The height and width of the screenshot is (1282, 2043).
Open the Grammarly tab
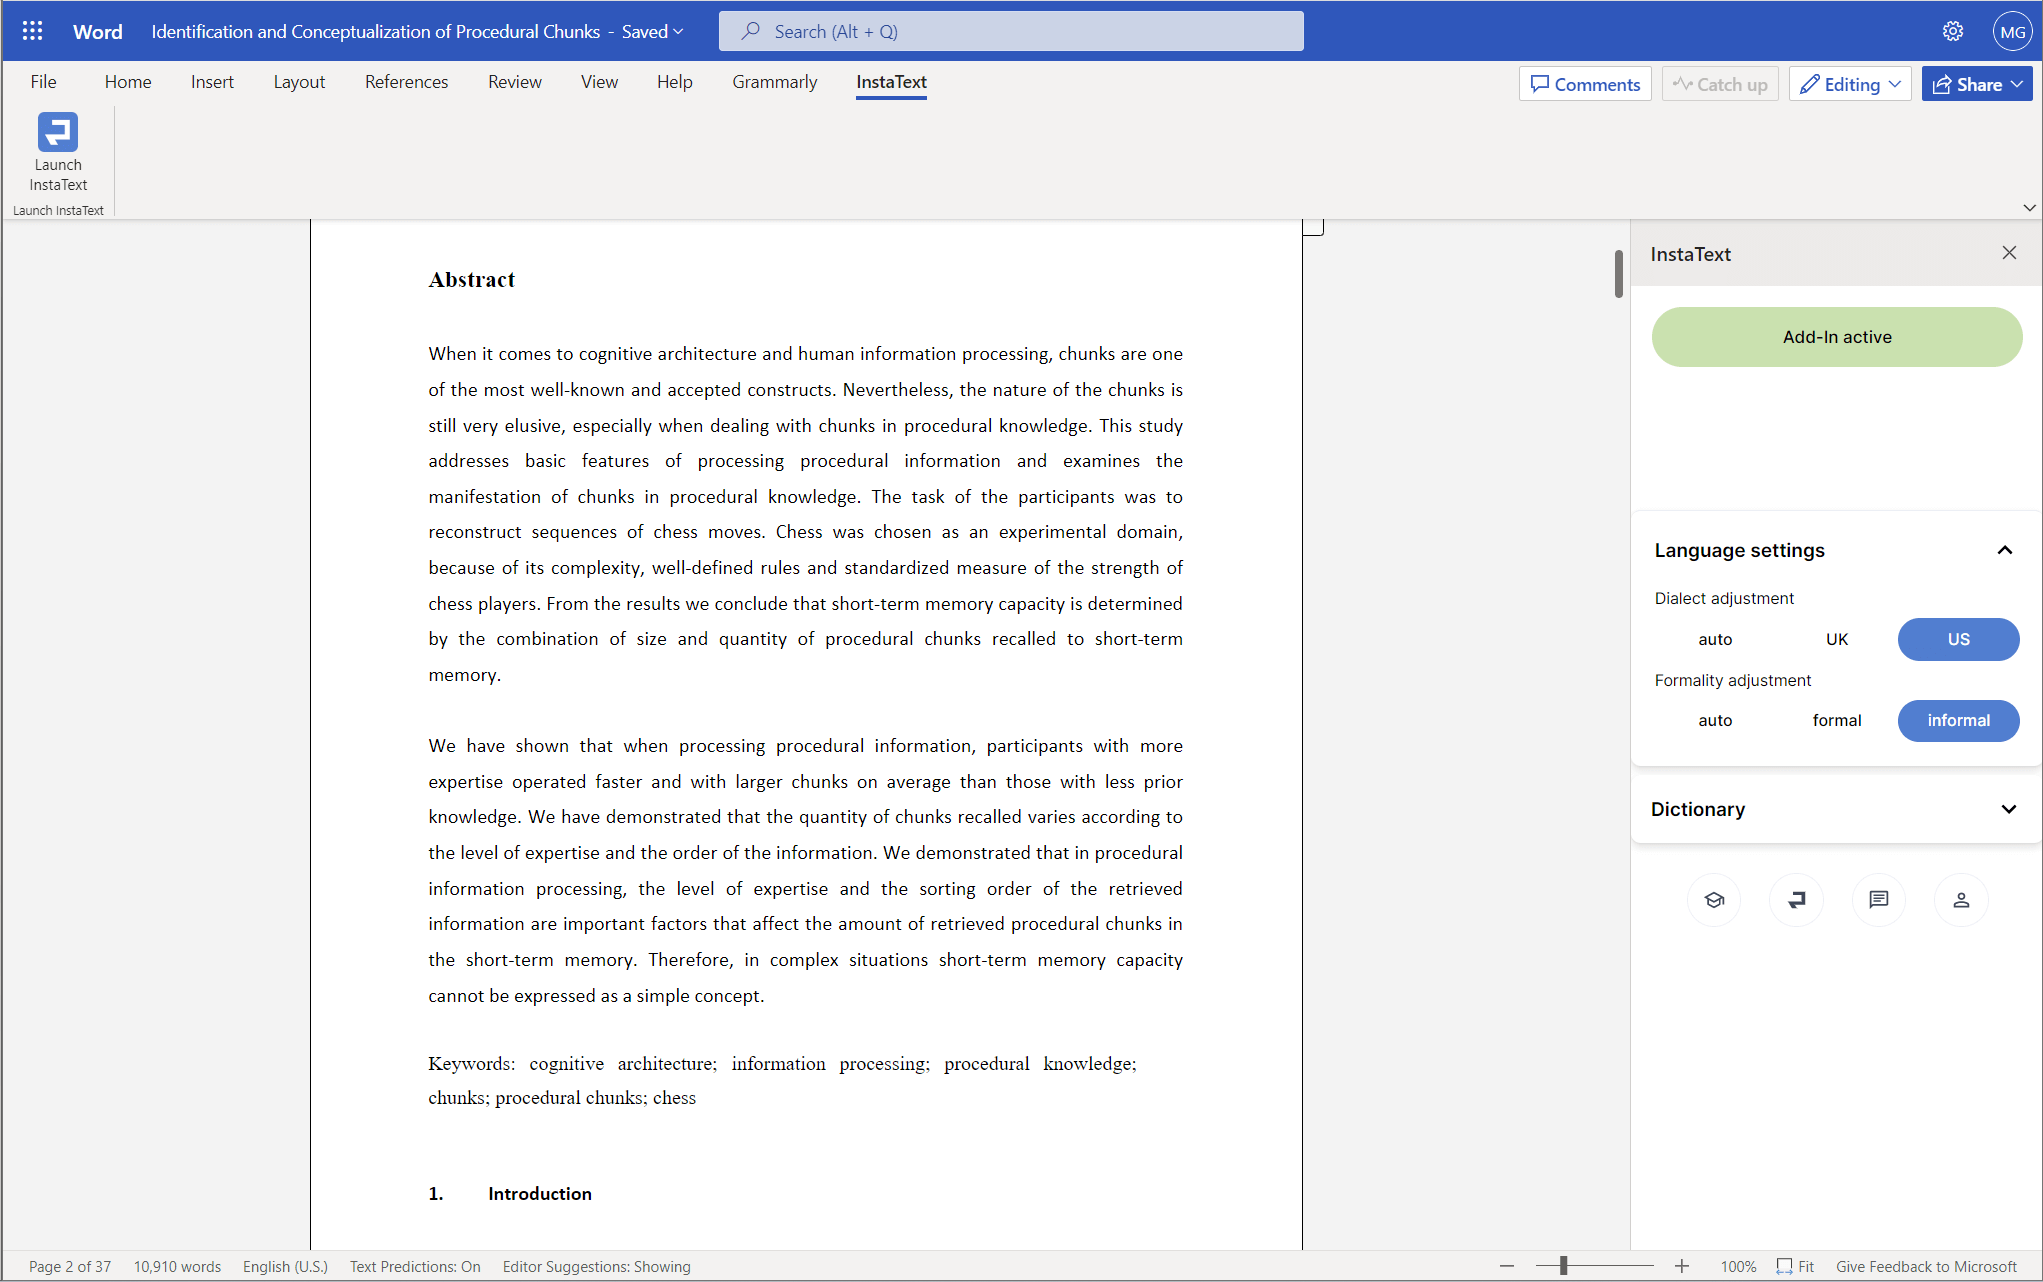coord(774,82)
